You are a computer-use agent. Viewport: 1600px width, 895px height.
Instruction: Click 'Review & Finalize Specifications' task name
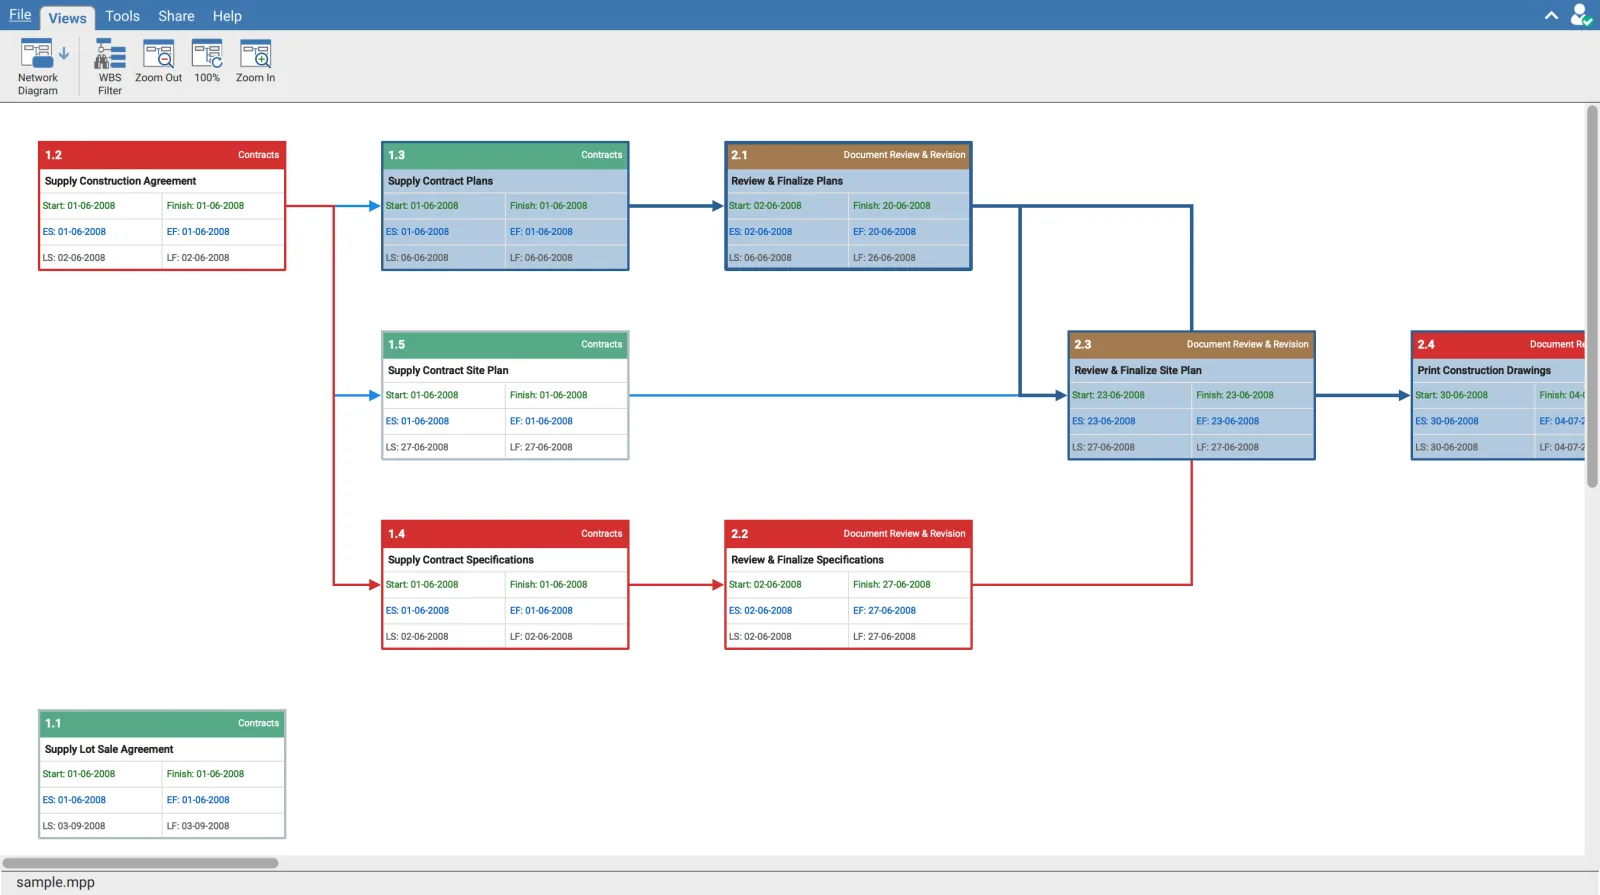[x=807, y=560]
